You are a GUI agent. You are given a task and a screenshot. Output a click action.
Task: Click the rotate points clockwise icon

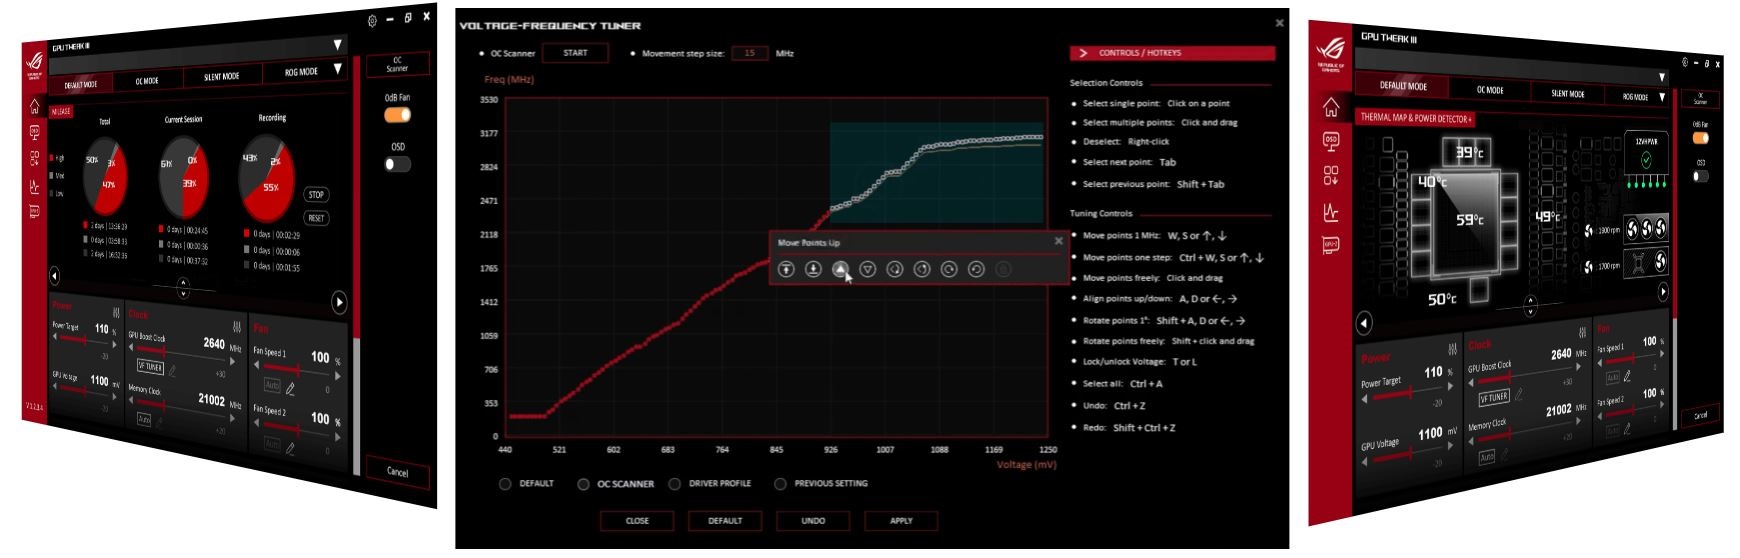[x=949, y=269]
